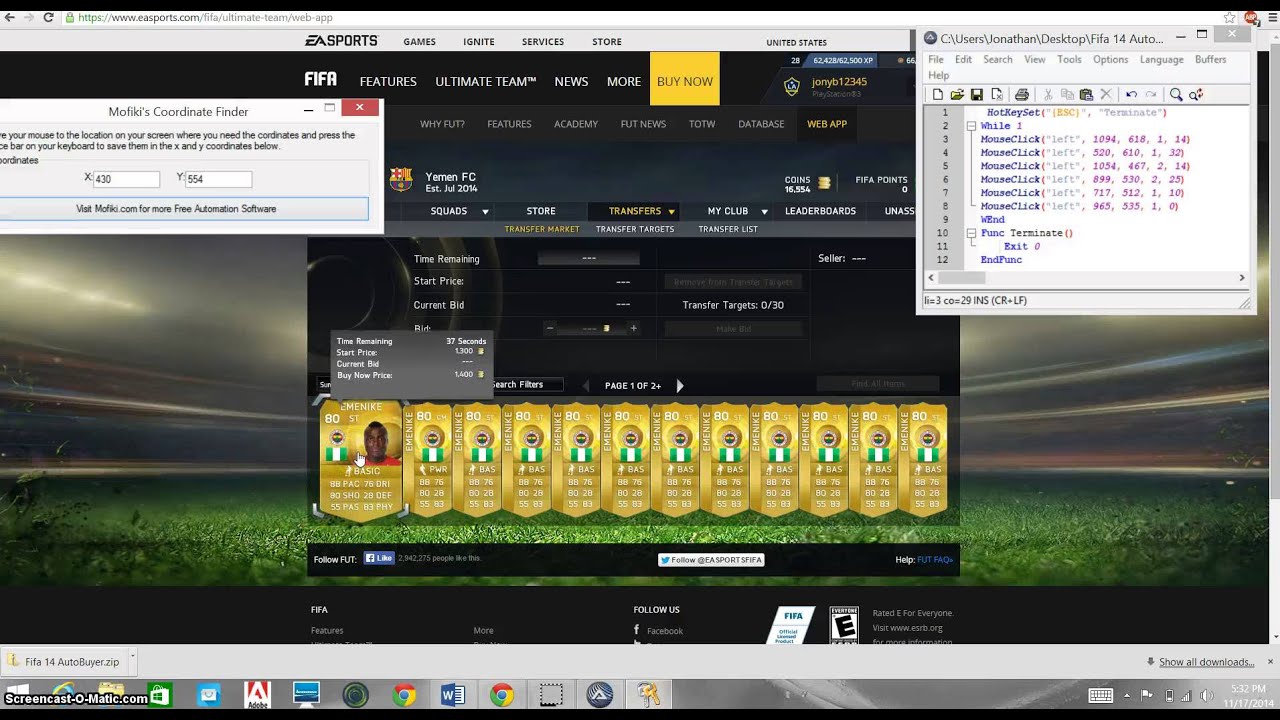Select the Emenike card labeled PWR
The width and height of the screenshot is (1280, 720).
pos(431,459)
